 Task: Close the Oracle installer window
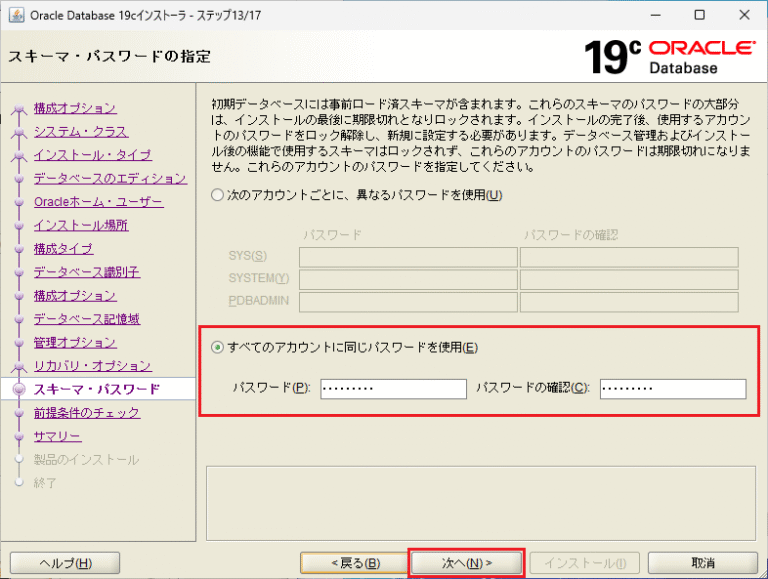[x=744, y=15]
